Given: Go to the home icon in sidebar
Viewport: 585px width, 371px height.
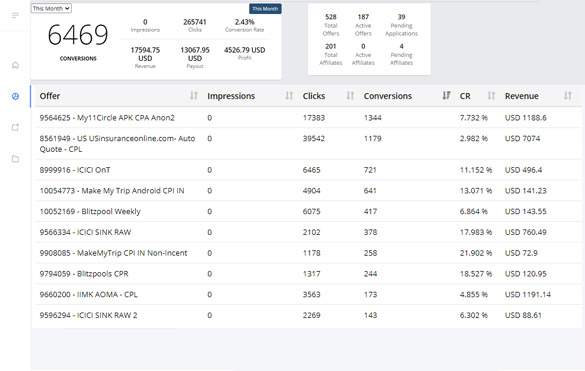Looking at the screenshot, I should click(15, 65).
